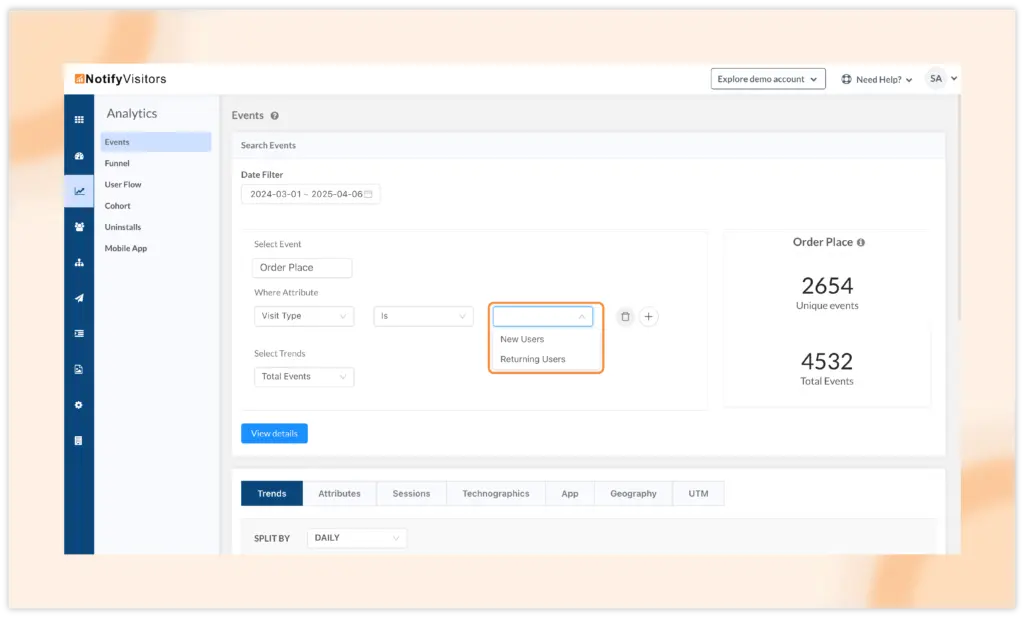The height and width of the screenshot is (618, 1024).
Task: Click the paper plane campaigns icon
Action: (79, 298)
